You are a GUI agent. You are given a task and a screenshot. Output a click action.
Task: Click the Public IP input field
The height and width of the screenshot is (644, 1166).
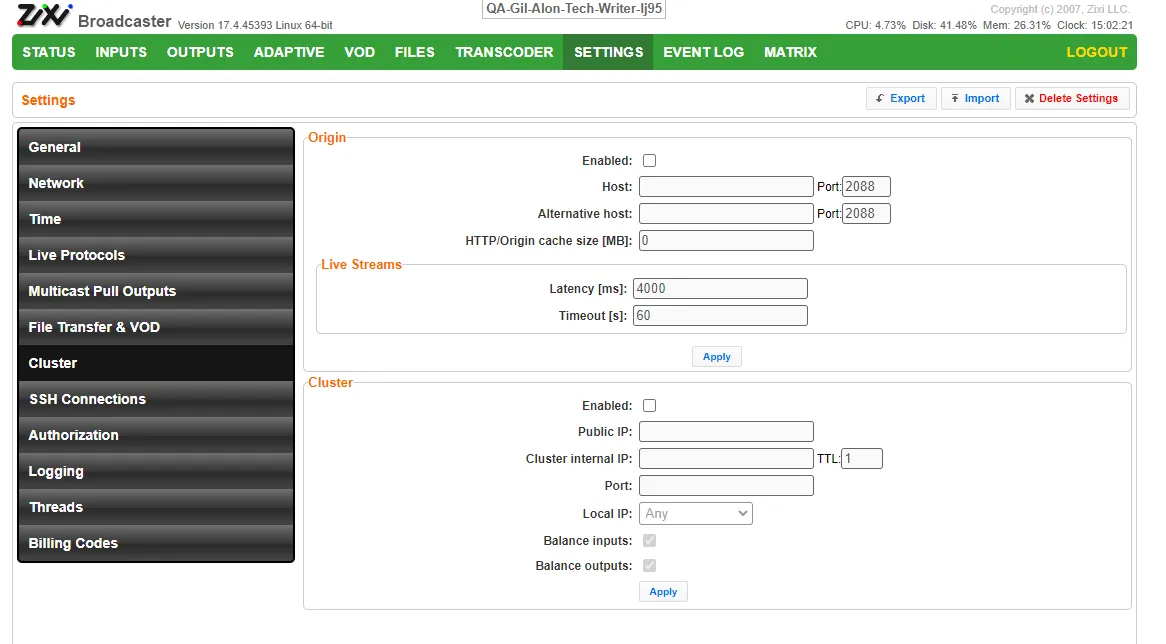tap(727, 431)
